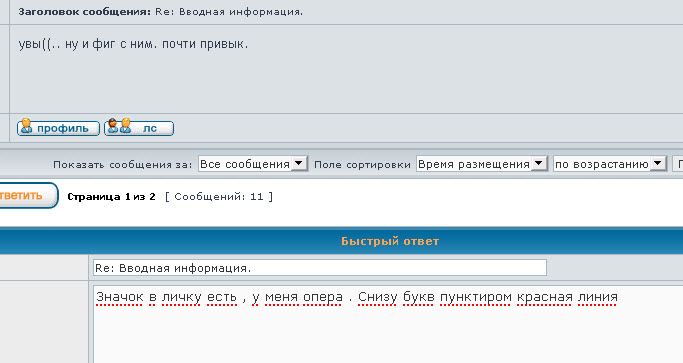Click the underlined word пунктиром in reply
Screen dimensions: 683x363
(475, 297)
